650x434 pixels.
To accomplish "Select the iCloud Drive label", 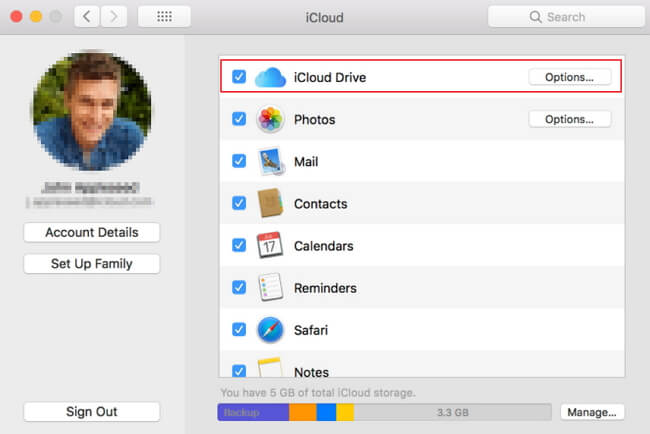I will tap(330, 78).
